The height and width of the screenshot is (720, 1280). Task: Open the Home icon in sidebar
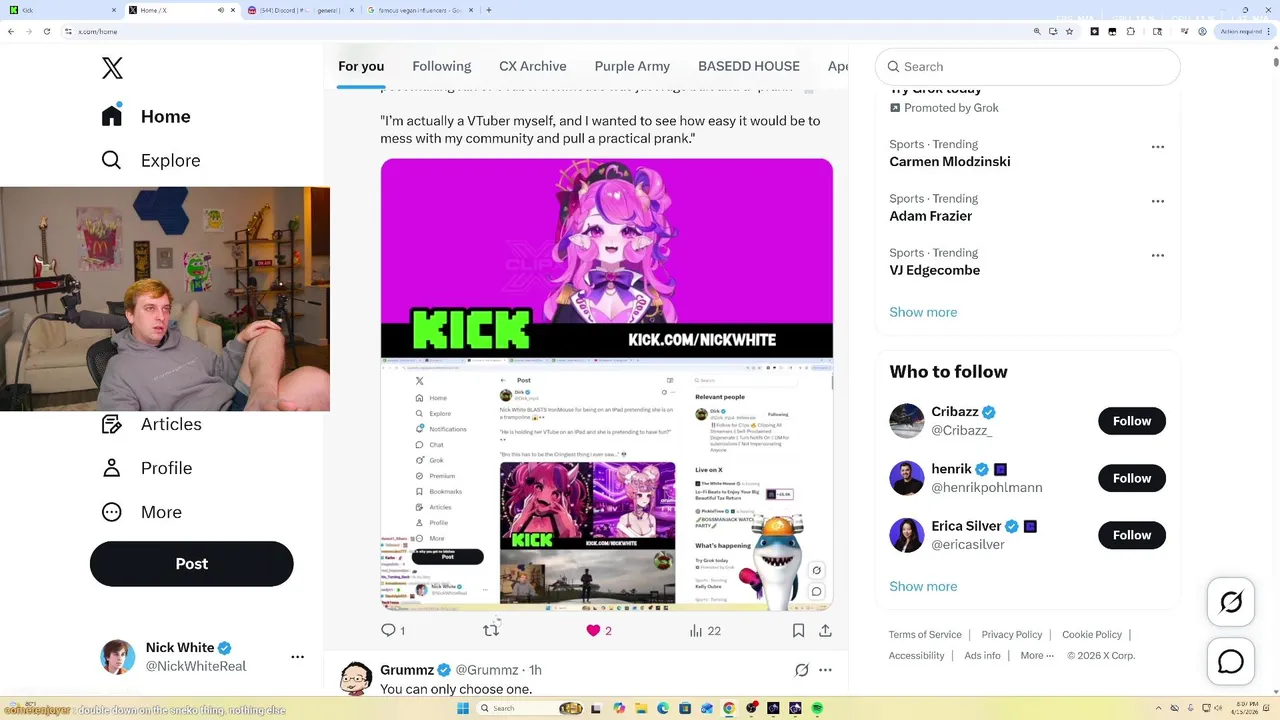(x=112, y=116)
